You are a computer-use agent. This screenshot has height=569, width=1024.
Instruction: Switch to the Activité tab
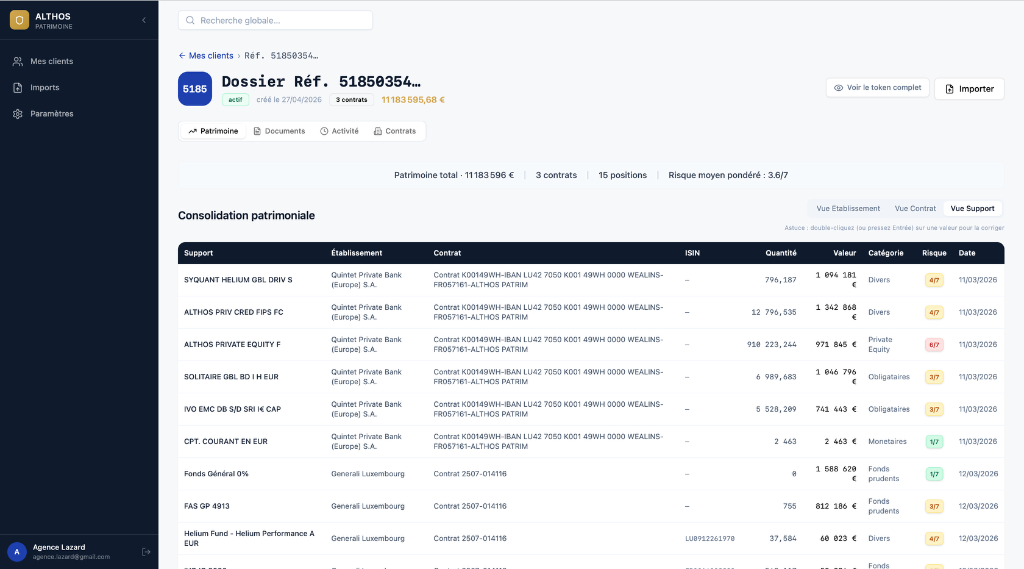click(x=340, y=131)
